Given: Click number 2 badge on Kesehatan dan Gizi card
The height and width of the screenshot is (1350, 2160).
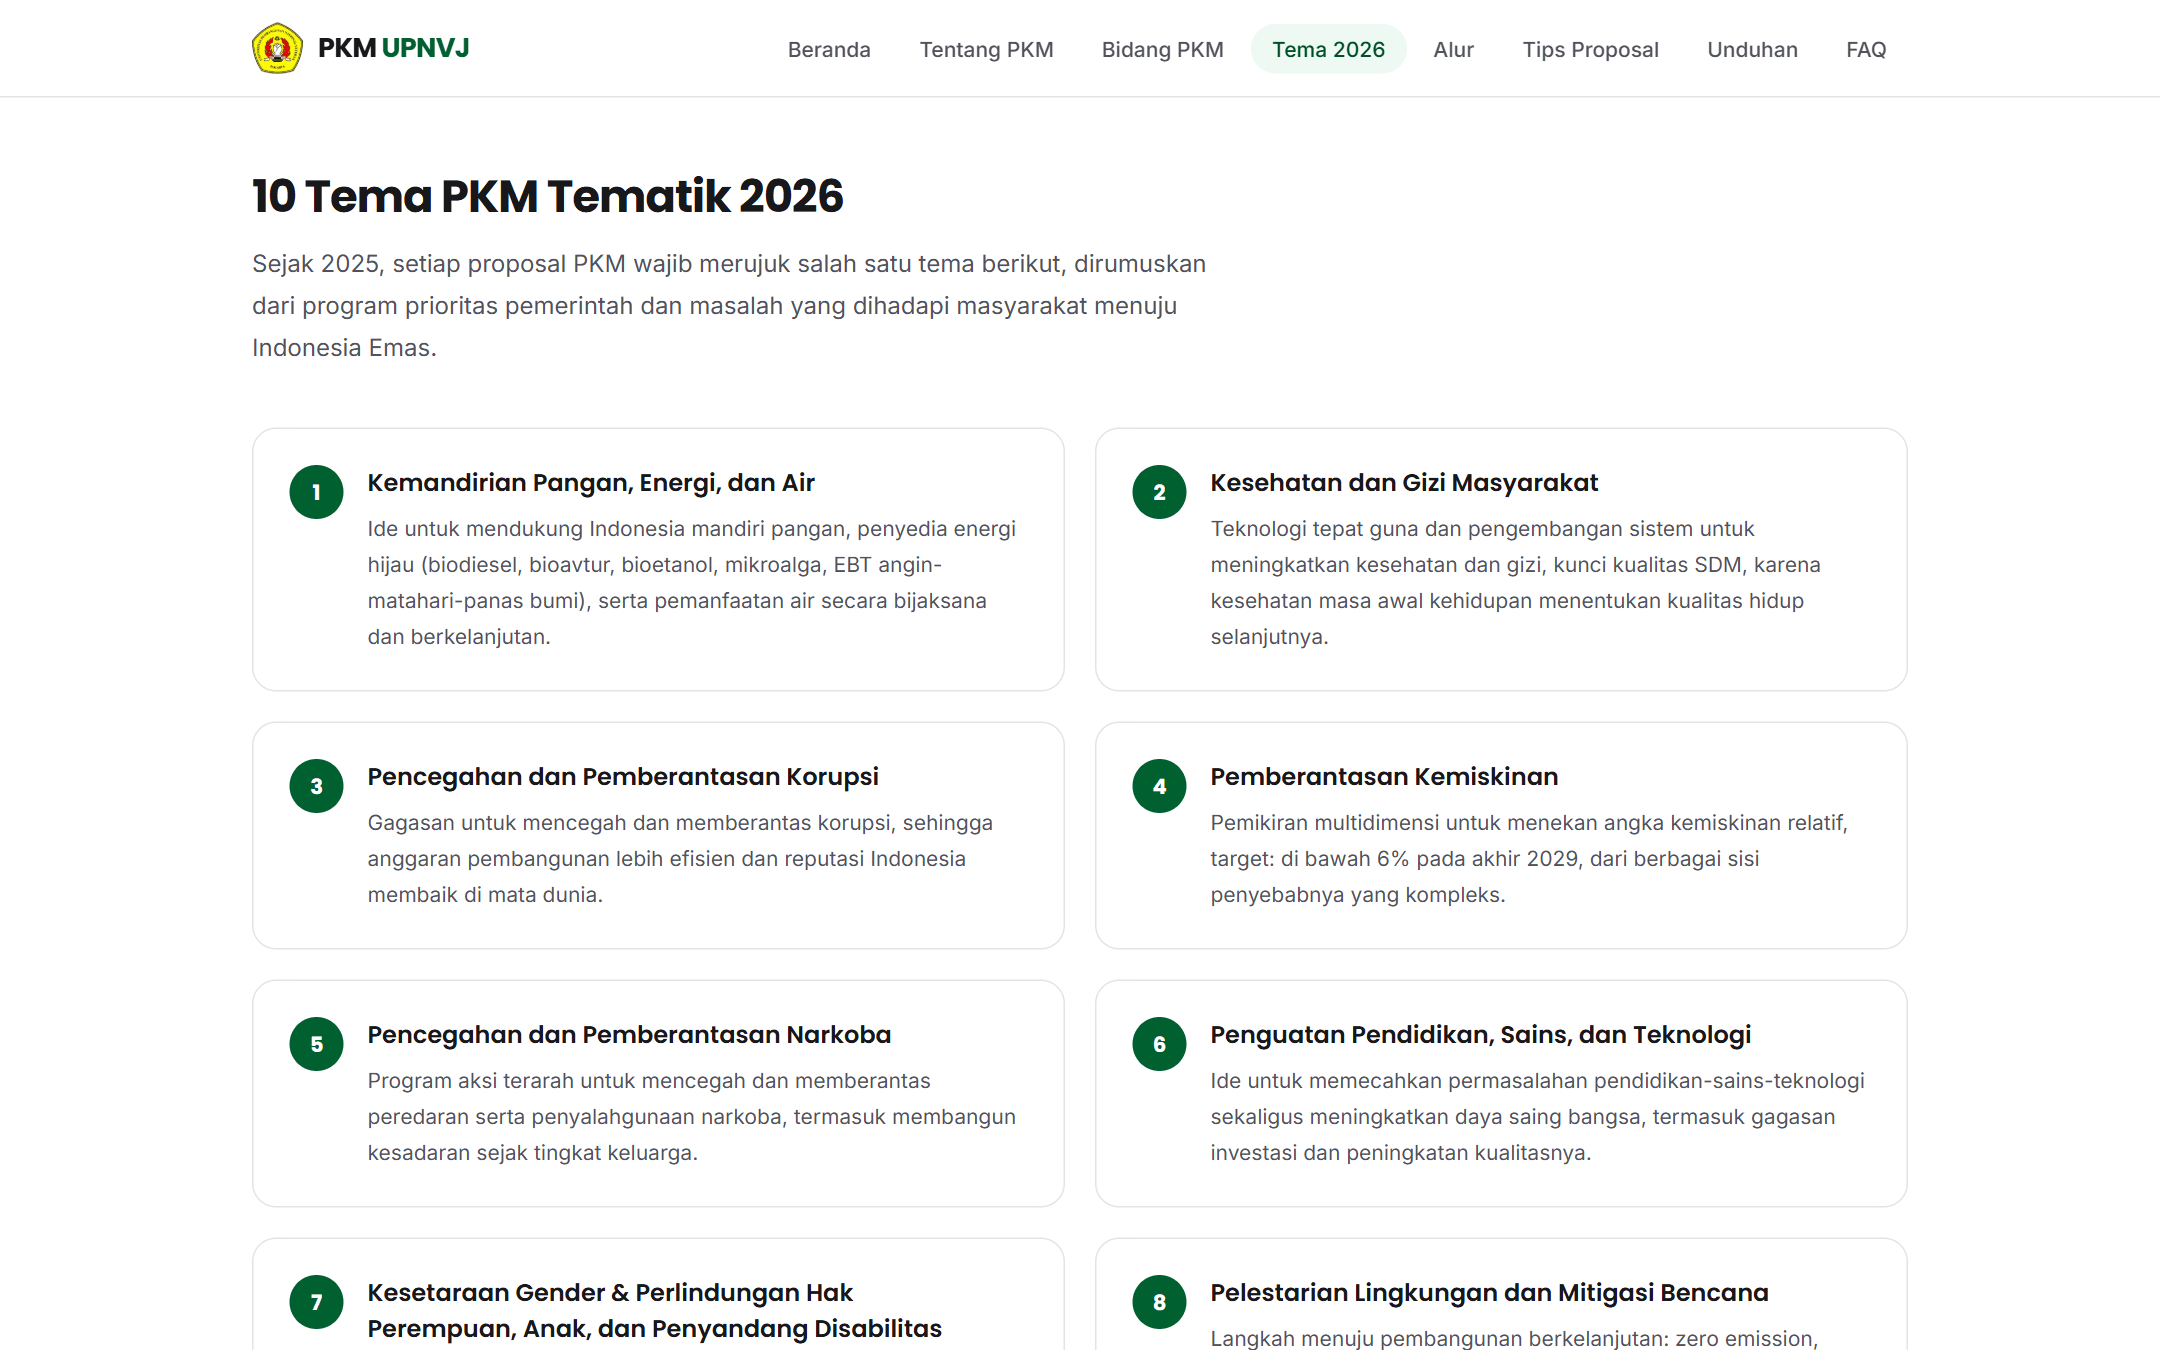Looking at the screenshot, I should pyautogui.click(x=1159, y=492).
